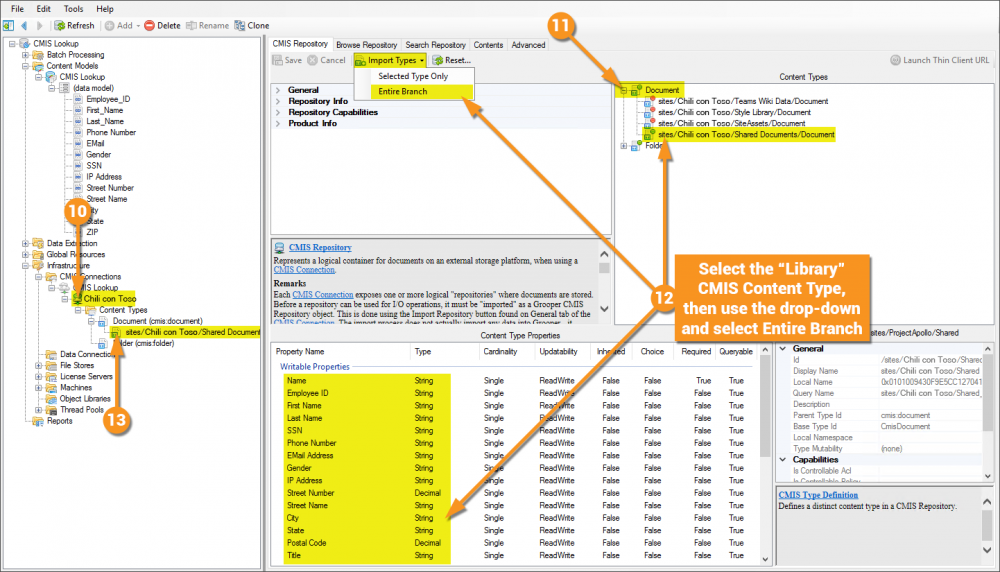Click the Launch Thin Client URL icon
This screenshot has height=572, width=1000.
tap(895, 60)
